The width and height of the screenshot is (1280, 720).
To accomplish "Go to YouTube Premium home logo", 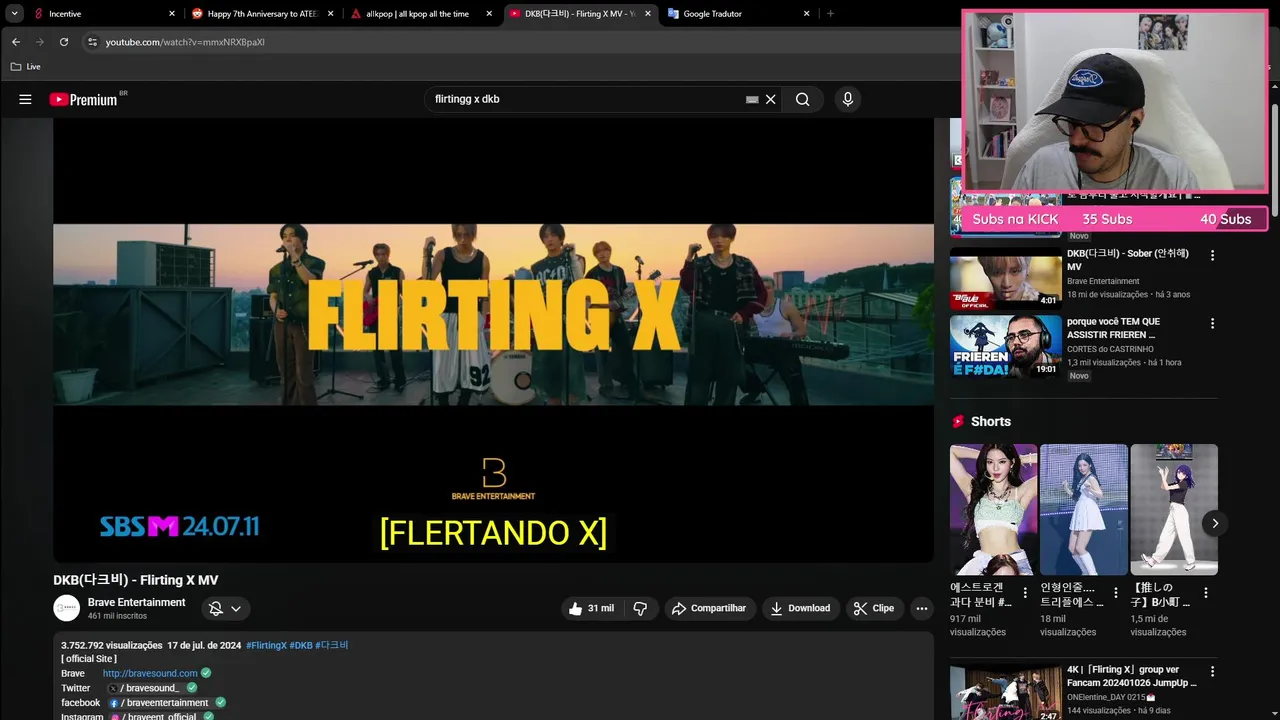I will tap(84, 99).
